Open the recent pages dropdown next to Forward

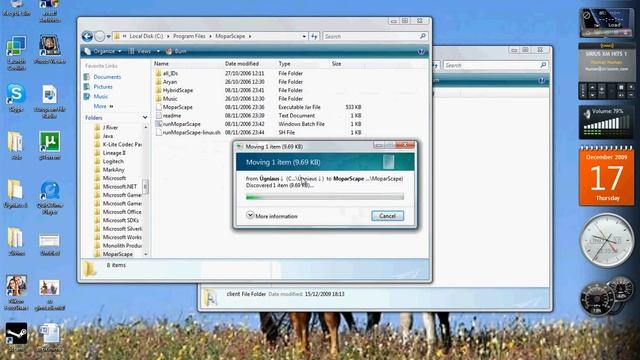coord(109,37)
